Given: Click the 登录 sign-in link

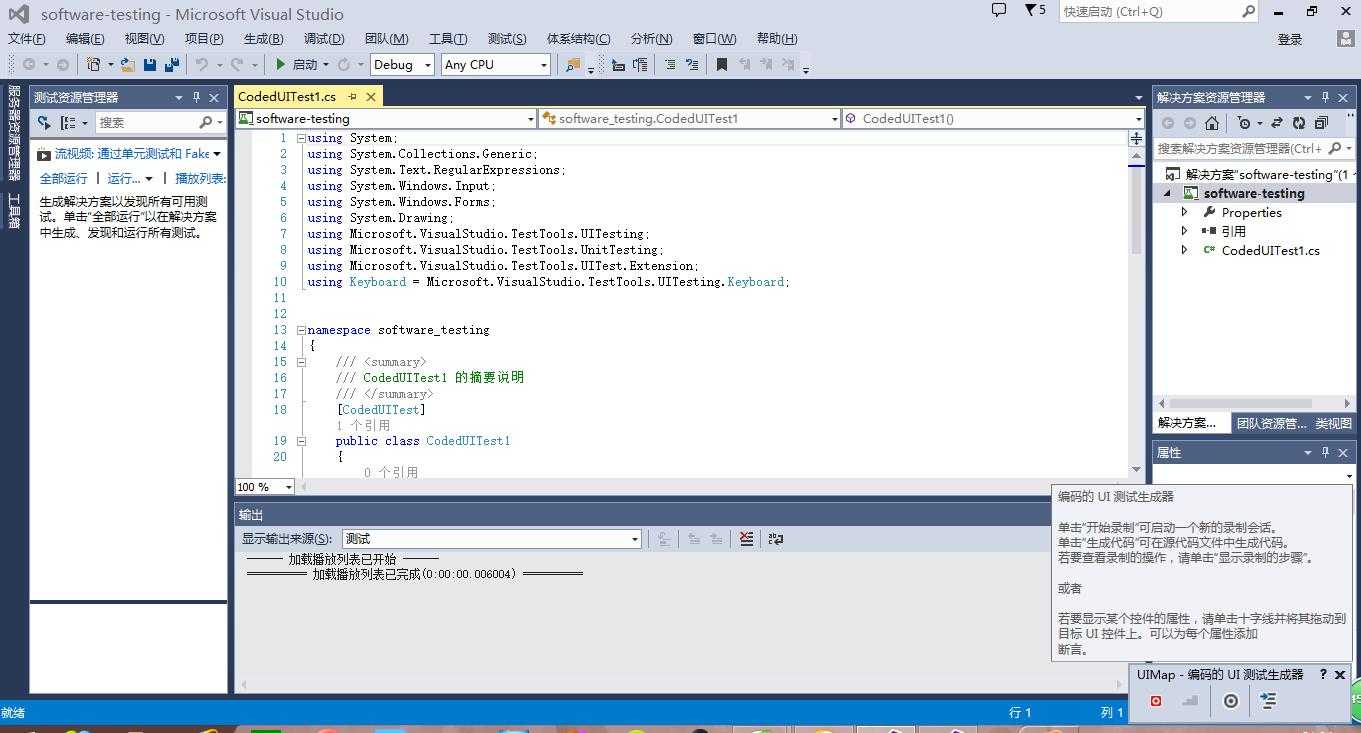Looking at the screenshot, I should [1290, 40].
